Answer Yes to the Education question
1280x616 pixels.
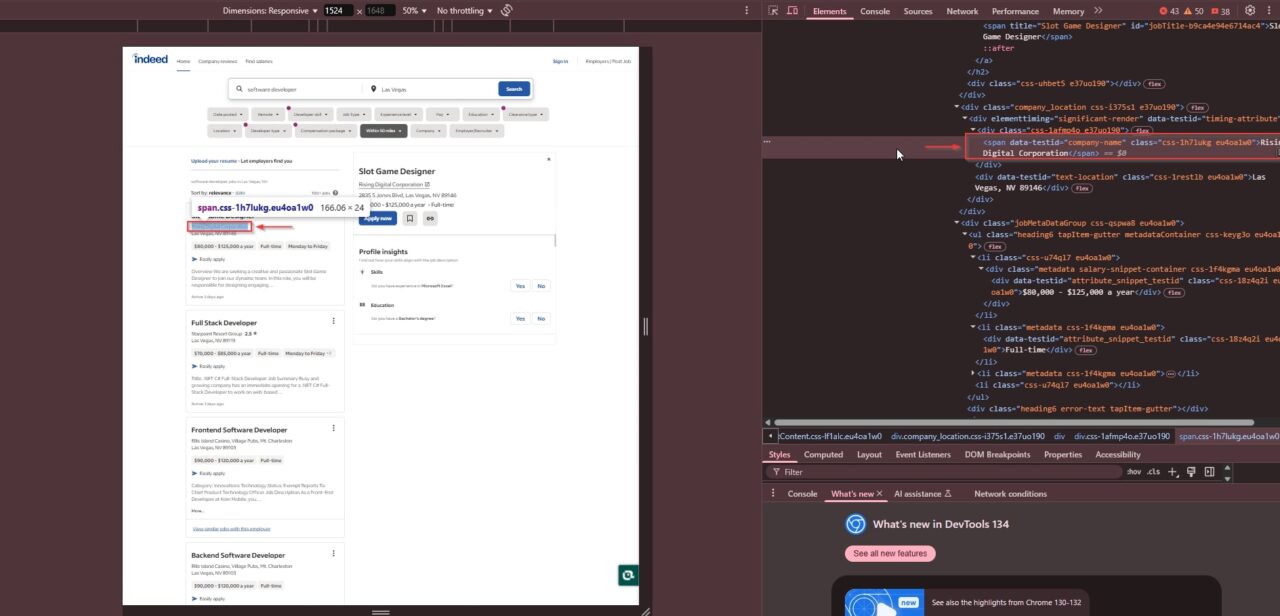[519, 318]
